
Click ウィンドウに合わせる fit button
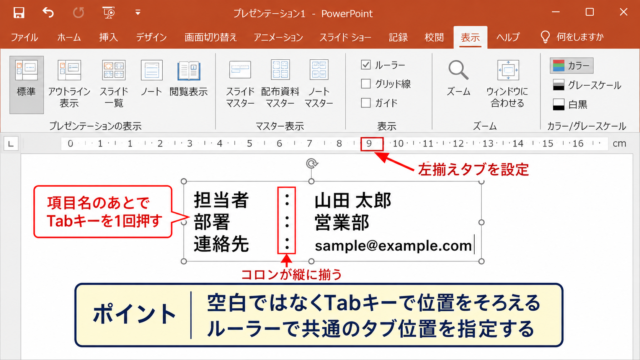click(507, 84)
